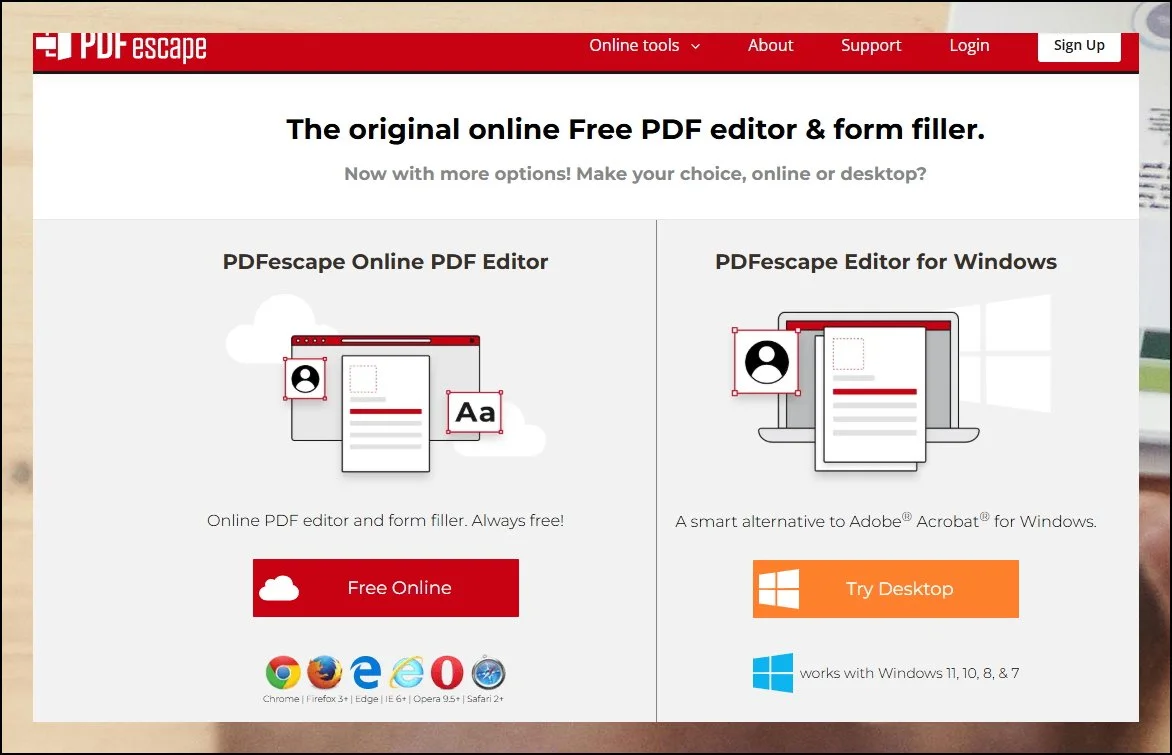Click the cloud icon on Free Online button
This screenshot has height=755, width=1172.
coord(279,588)
